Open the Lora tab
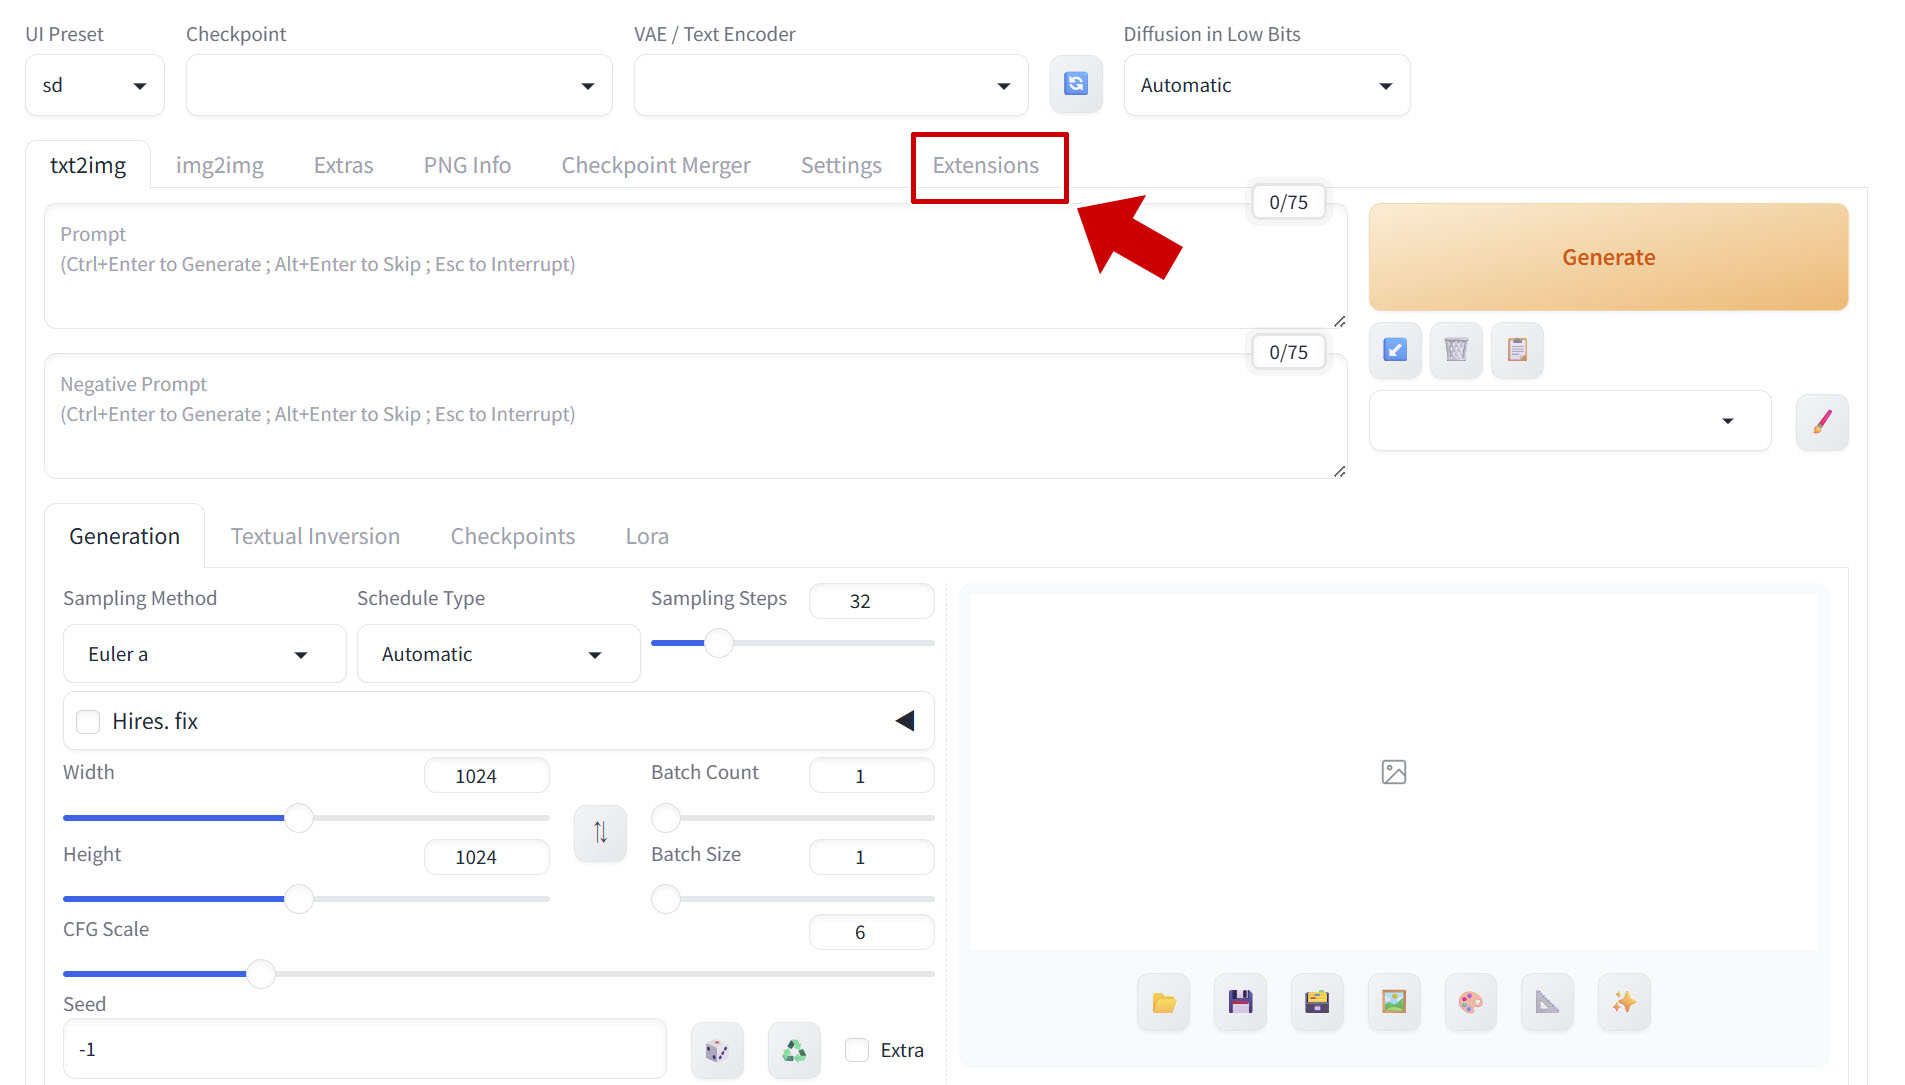The image size is (1905, 1085). click(646, 537)
